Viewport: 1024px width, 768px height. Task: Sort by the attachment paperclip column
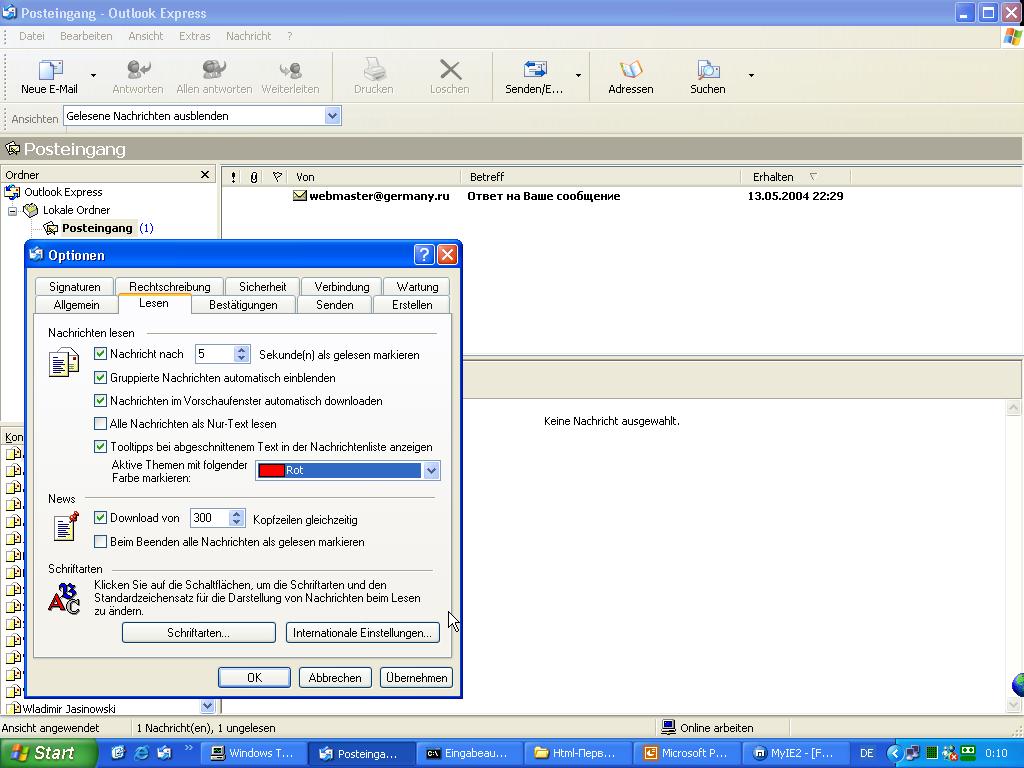(253, 177)
